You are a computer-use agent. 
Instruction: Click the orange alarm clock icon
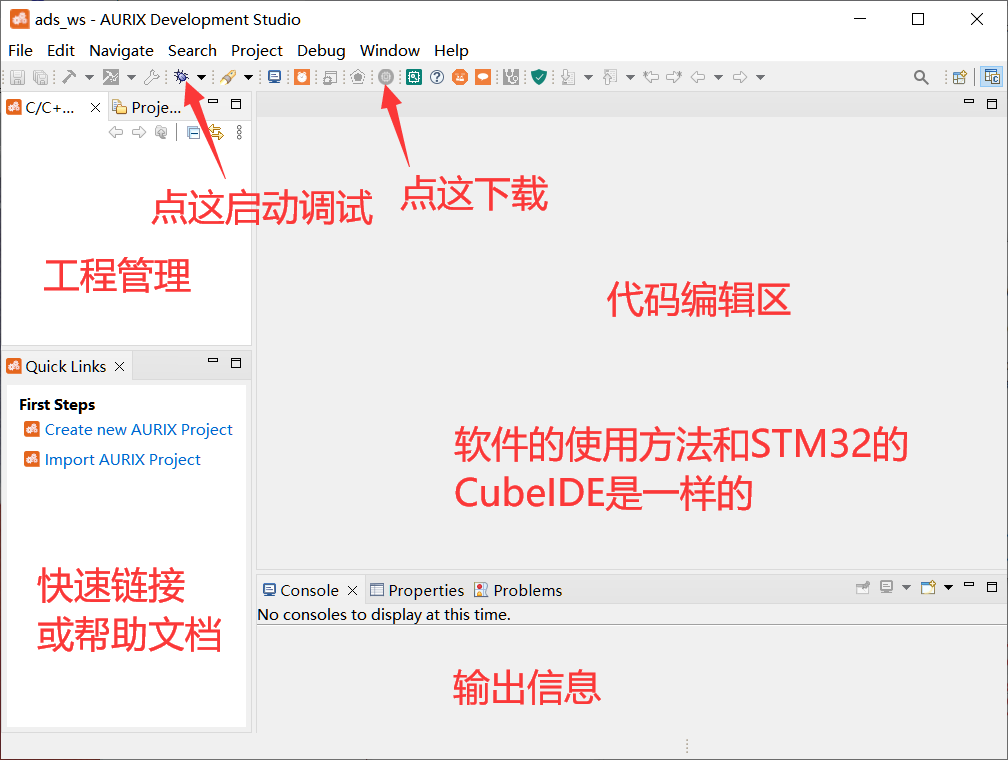[302, 77]
